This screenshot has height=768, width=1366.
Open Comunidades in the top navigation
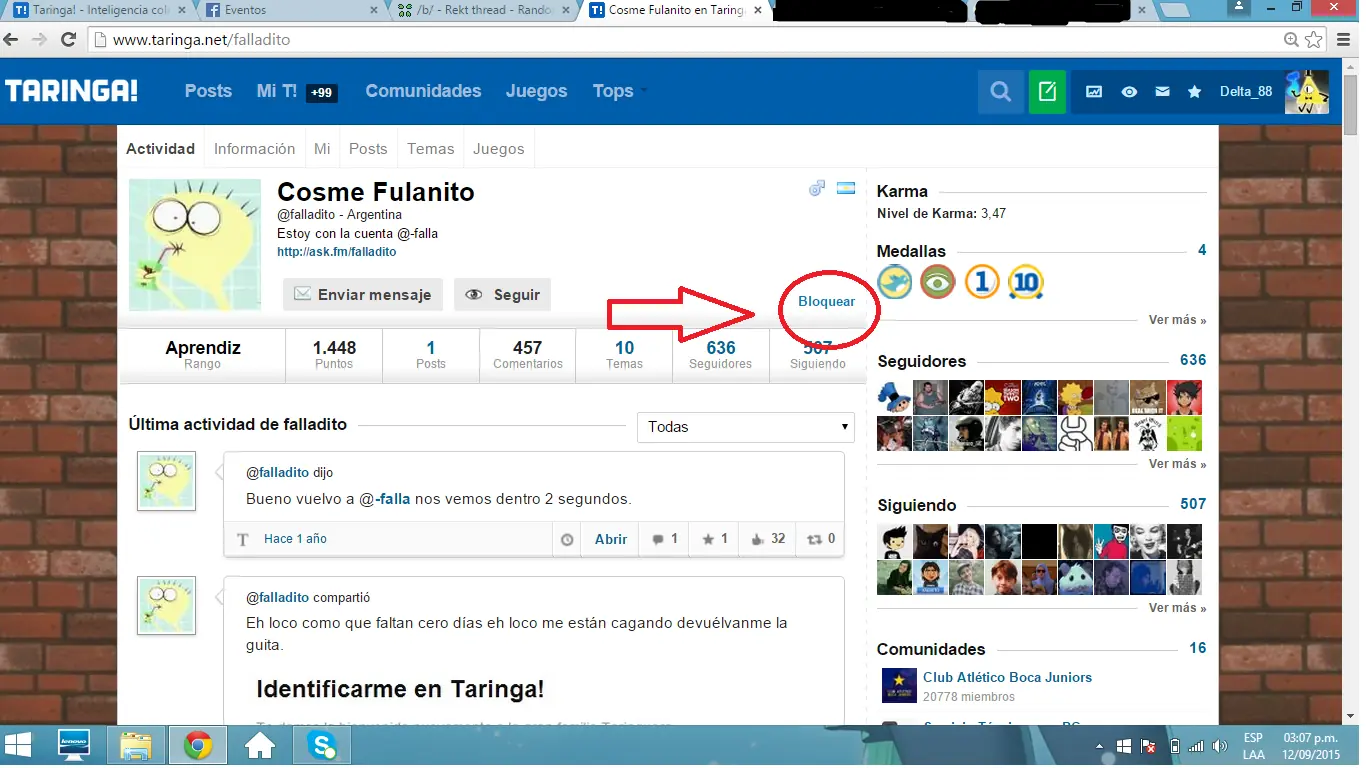(x=423, y=91)
